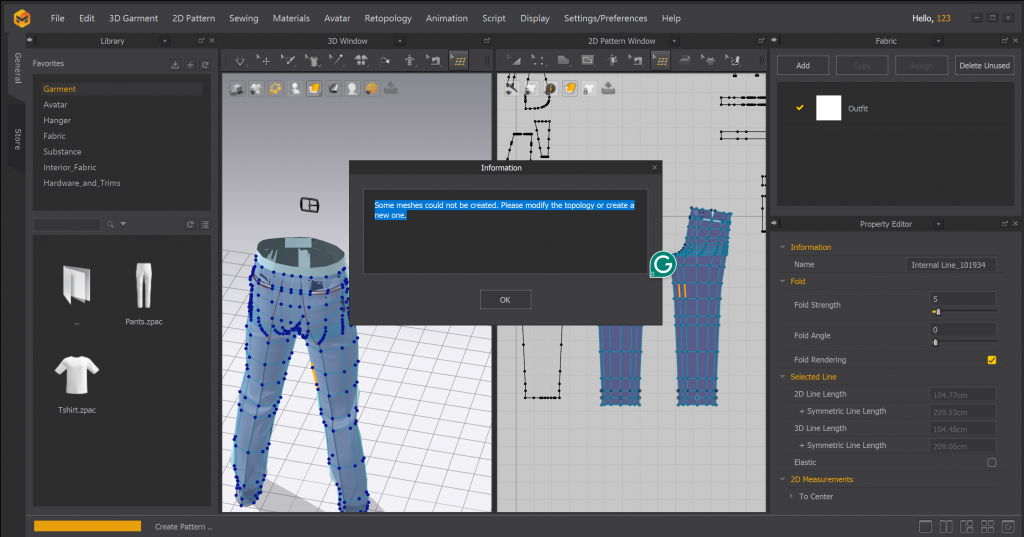Image resolution: width=1024 pixels, height=537 pixels.
Task: Click the Simulate arrow icon in 3D toolbar
Action: click(x=240, y=61)
